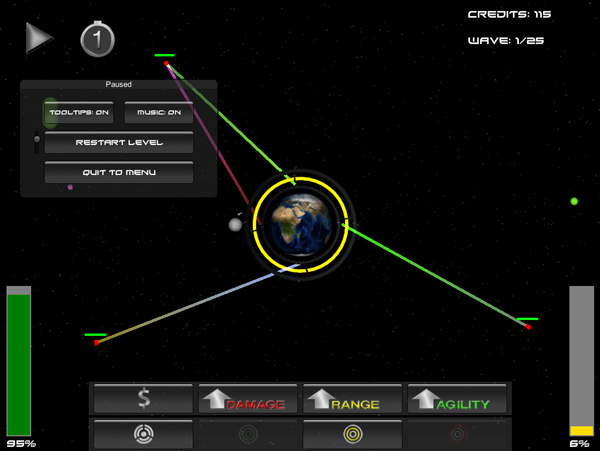Click the dollar sign credits button

[x=143, y=399]
